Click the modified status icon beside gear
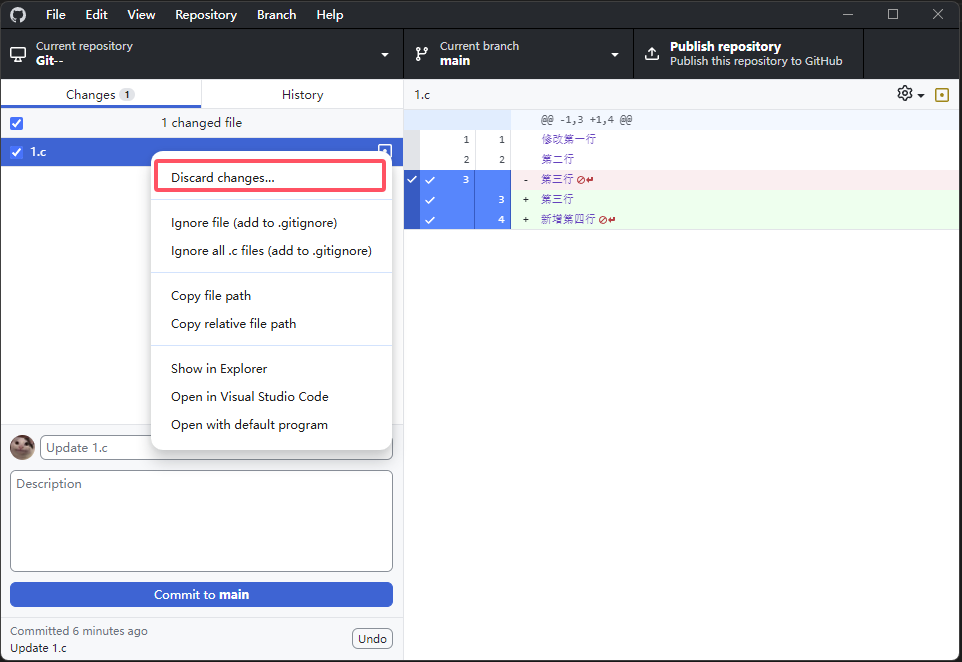962x662 pixels. pos(941,95)
